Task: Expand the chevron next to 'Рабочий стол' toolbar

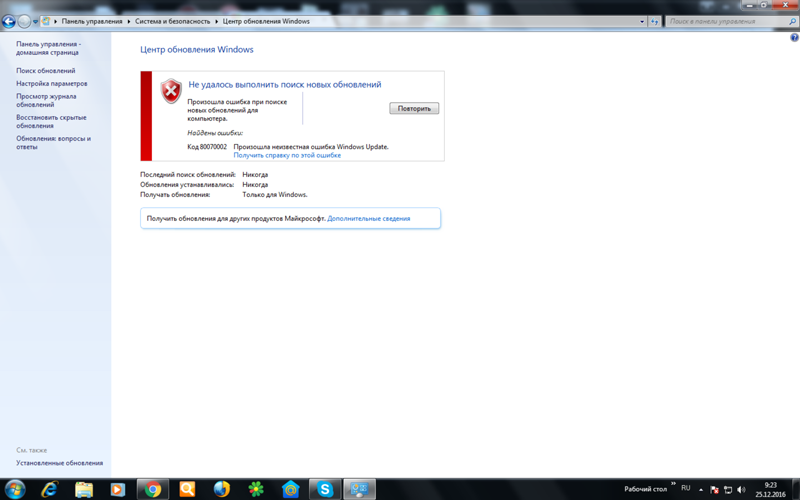Action: click(673, 484)
